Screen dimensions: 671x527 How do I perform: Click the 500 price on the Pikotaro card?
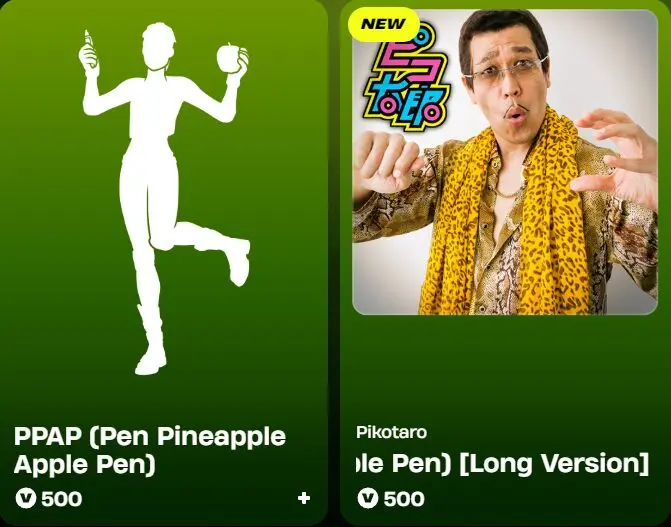click(404, 498)
